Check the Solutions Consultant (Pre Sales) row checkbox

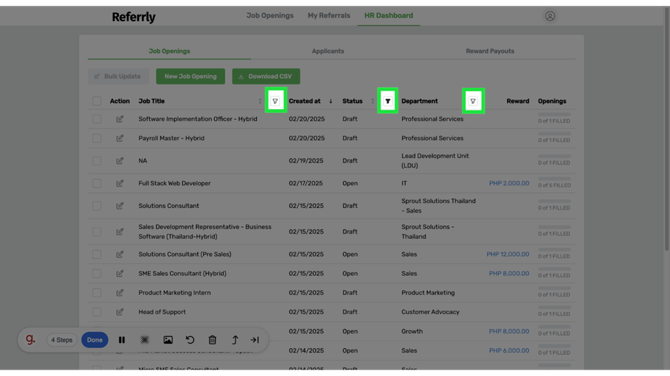click(97, 254)
